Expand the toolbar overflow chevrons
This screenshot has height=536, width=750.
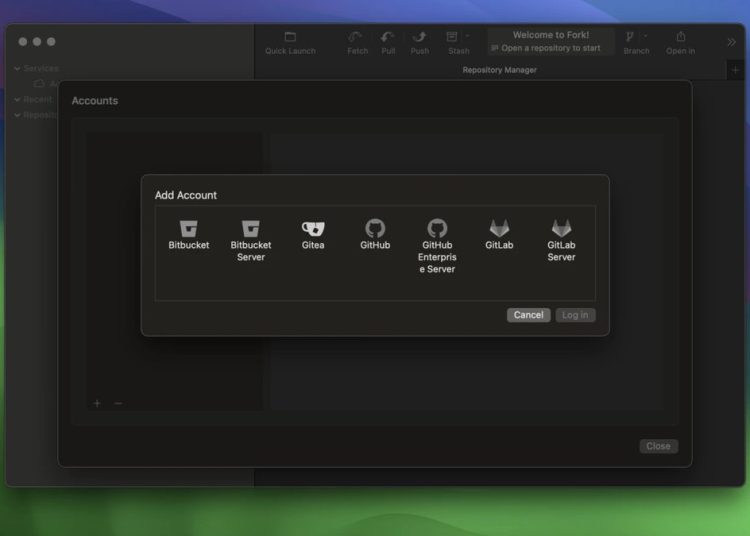(x=731, y=42)
